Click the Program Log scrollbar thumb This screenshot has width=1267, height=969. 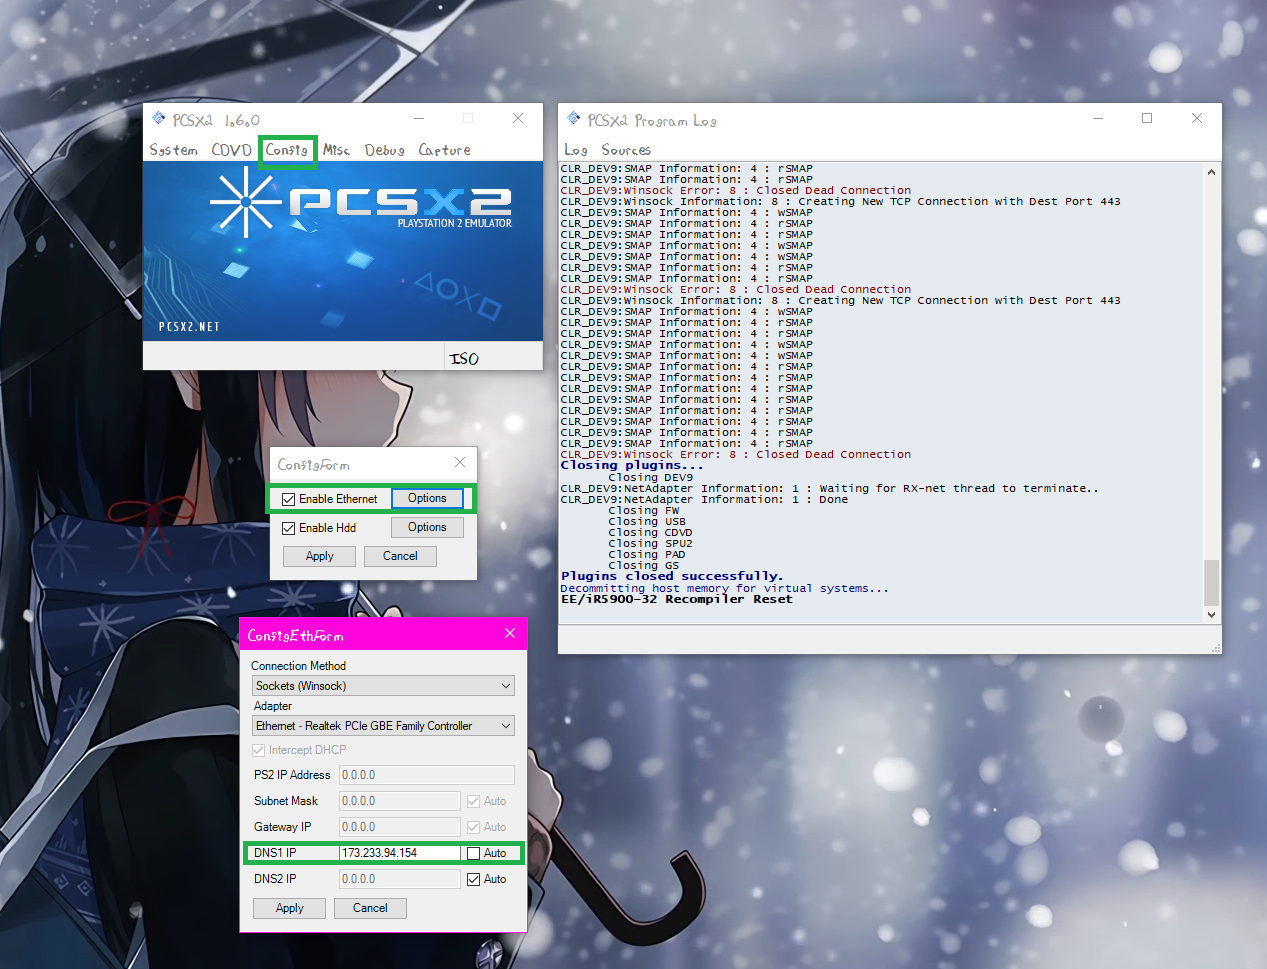[x=1212, y=582]
